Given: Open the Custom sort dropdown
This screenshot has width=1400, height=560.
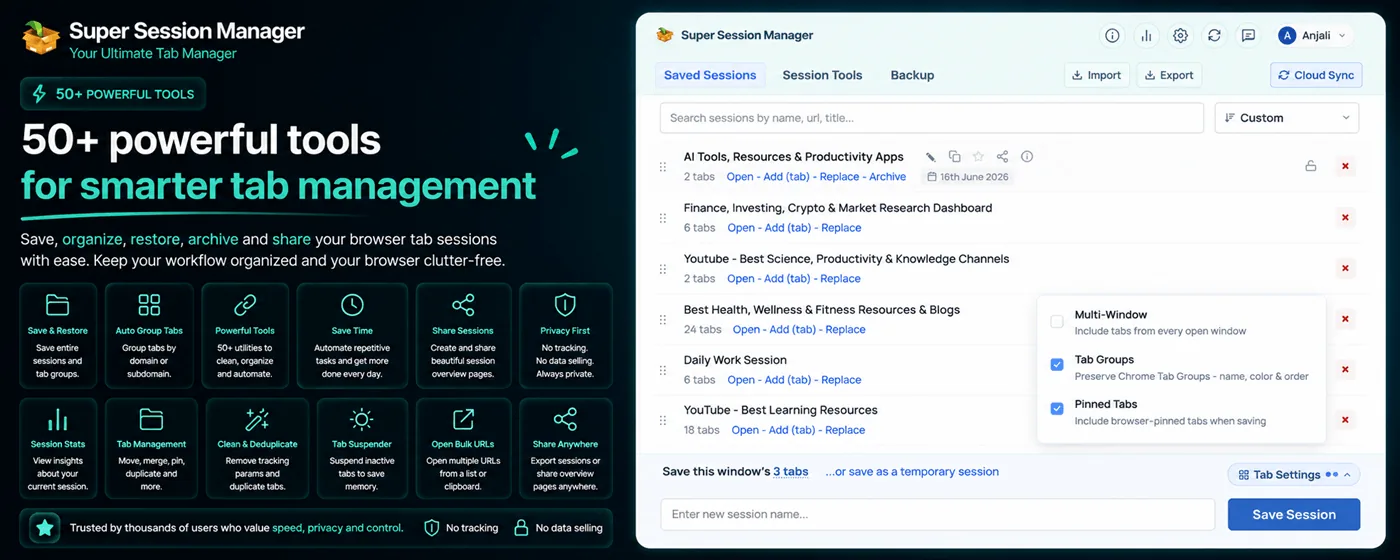Looking at the screenshot, I should (x=1287, y=118).
